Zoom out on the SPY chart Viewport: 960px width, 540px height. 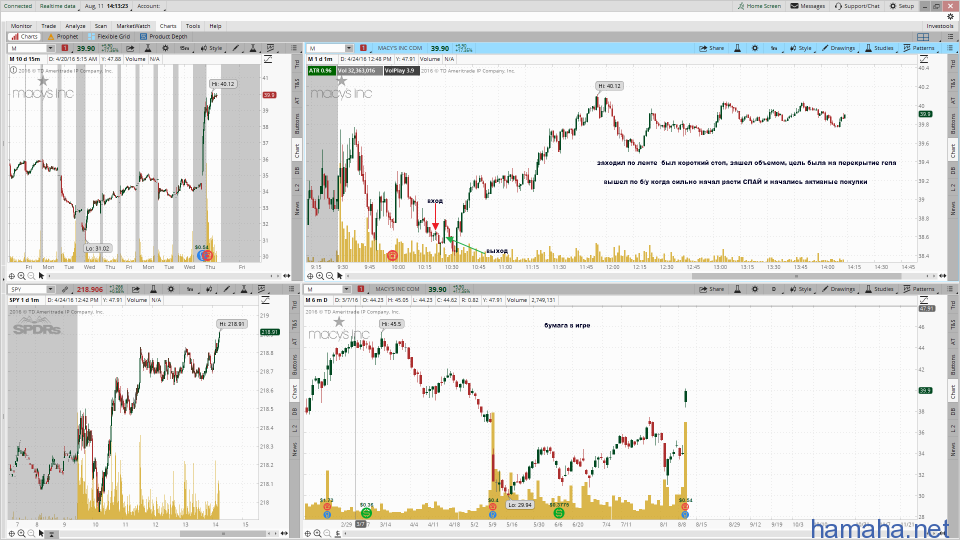point(31,533)
